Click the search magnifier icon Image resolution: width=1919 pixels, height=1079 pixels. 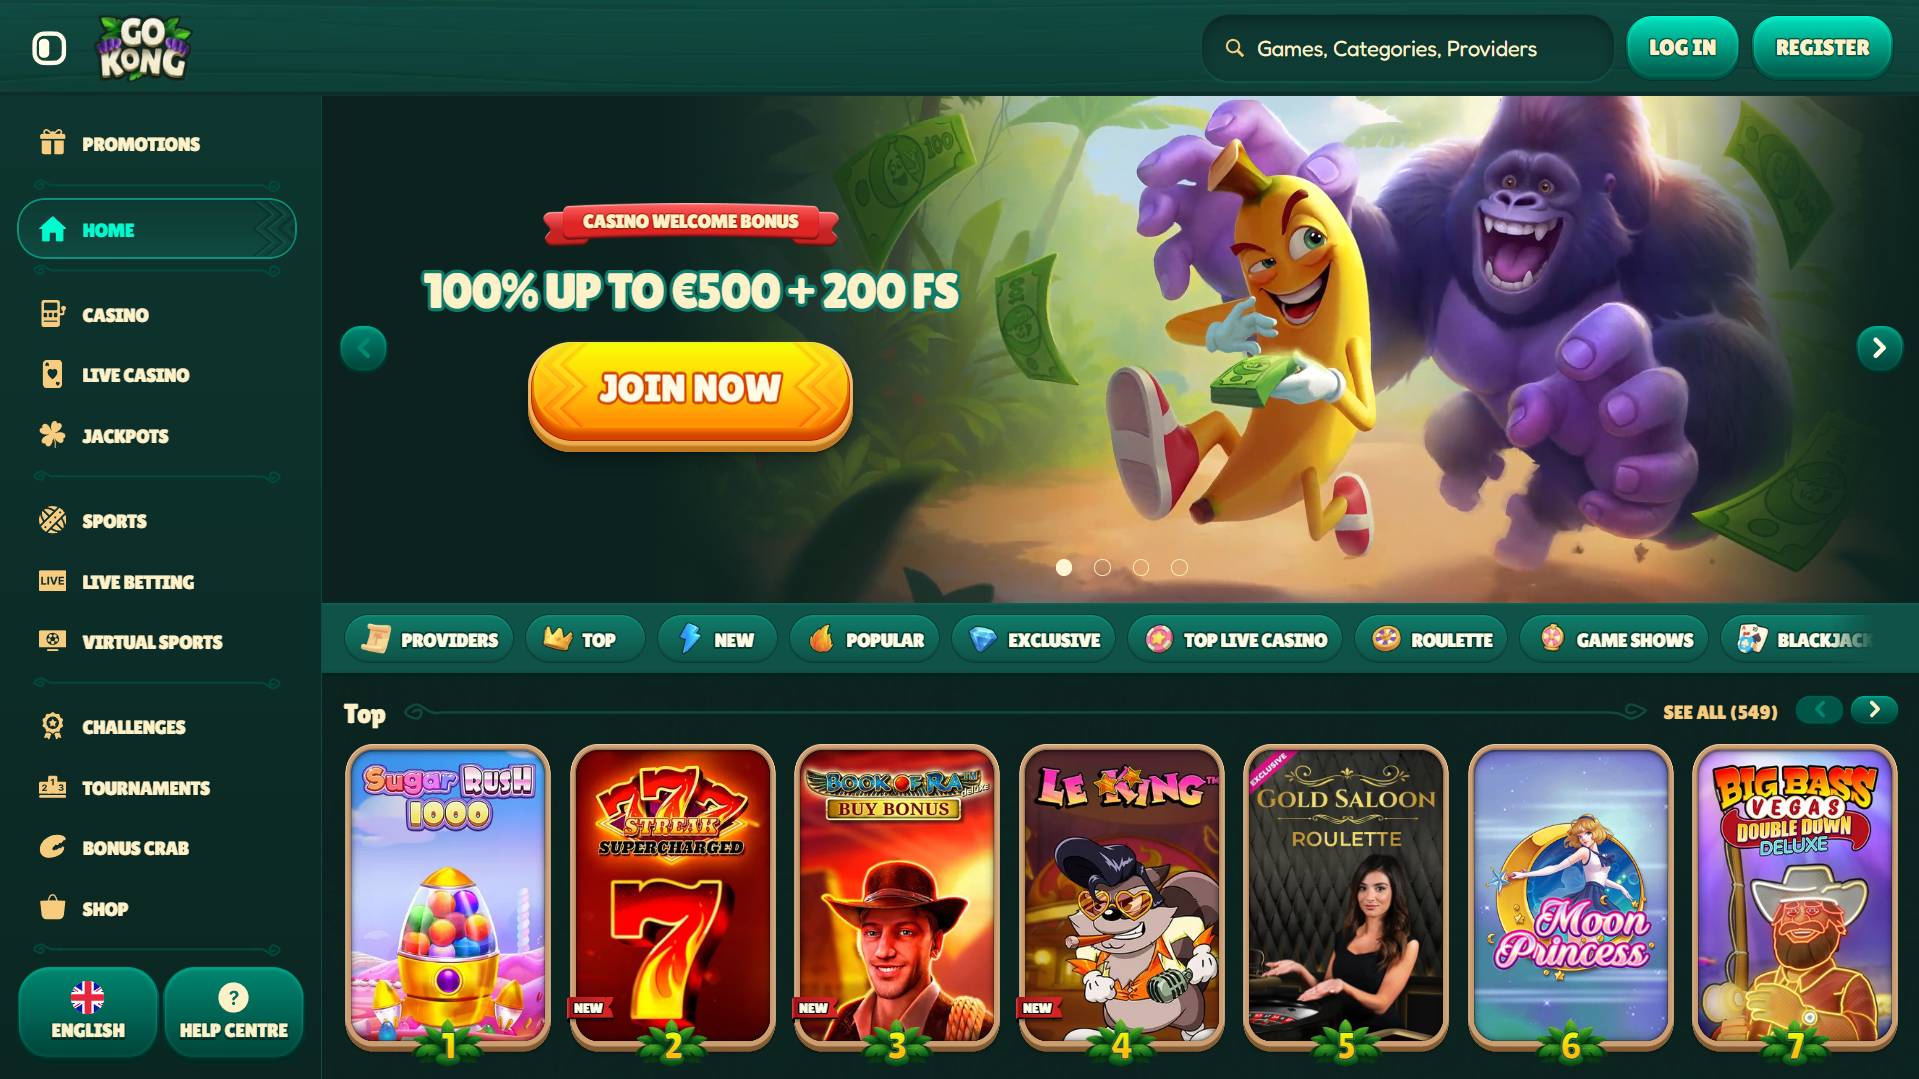(1235, 48)
